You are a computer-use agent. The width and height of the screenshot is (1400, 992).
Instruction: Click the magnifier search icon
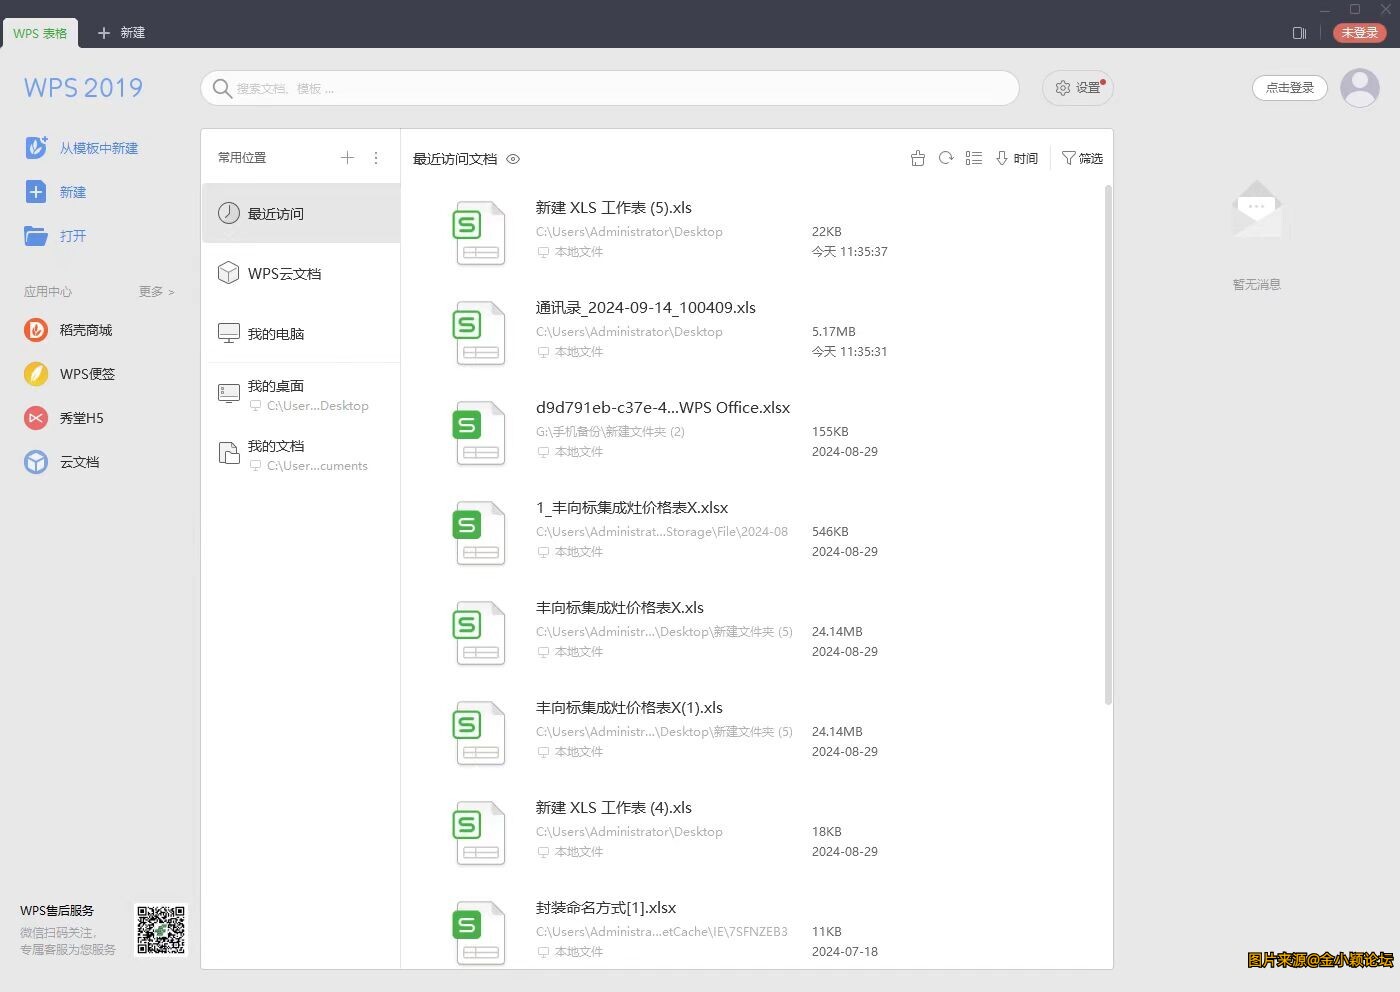coord(222,88)
